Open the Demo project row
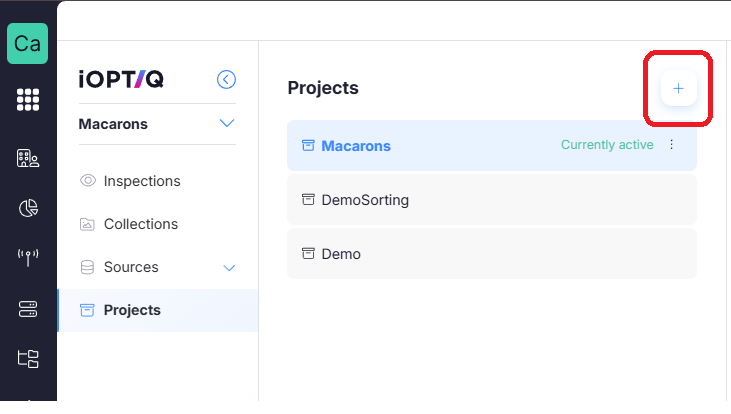The image size is (731, 414). point(492,254)
